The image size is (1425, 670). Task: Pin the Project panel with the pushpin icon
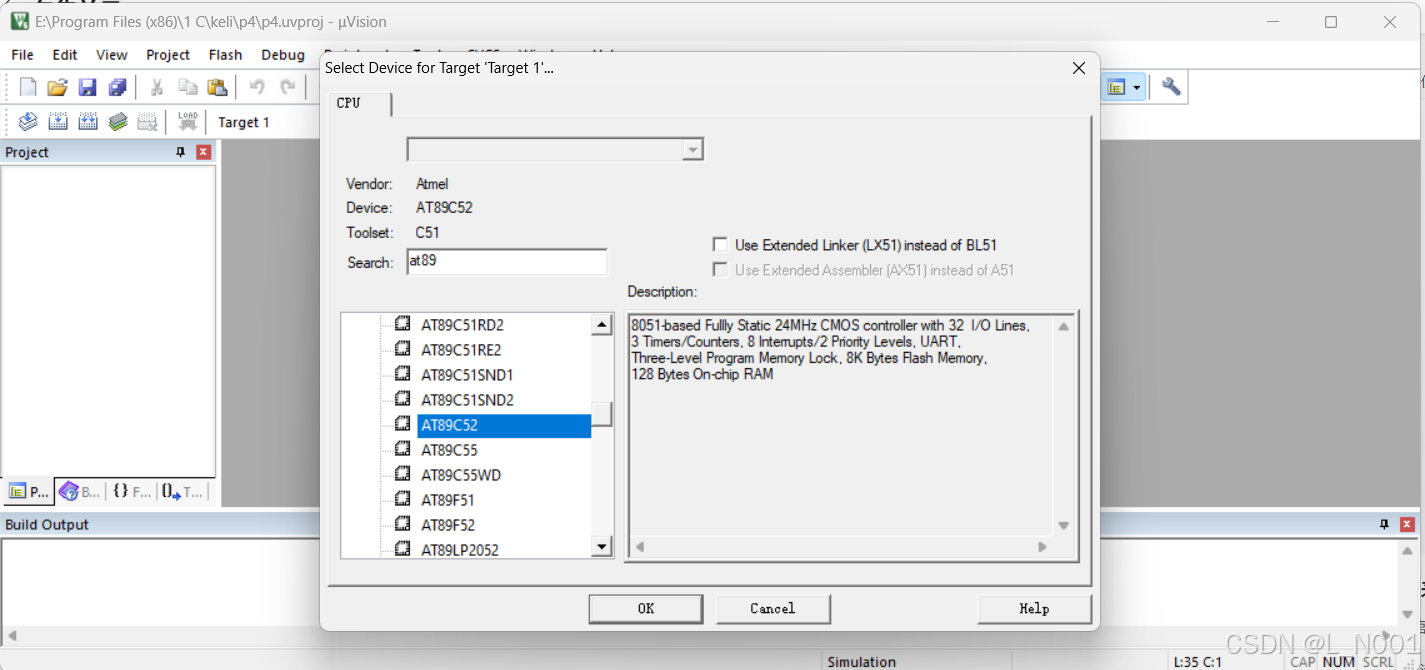(x=181, y=152)
